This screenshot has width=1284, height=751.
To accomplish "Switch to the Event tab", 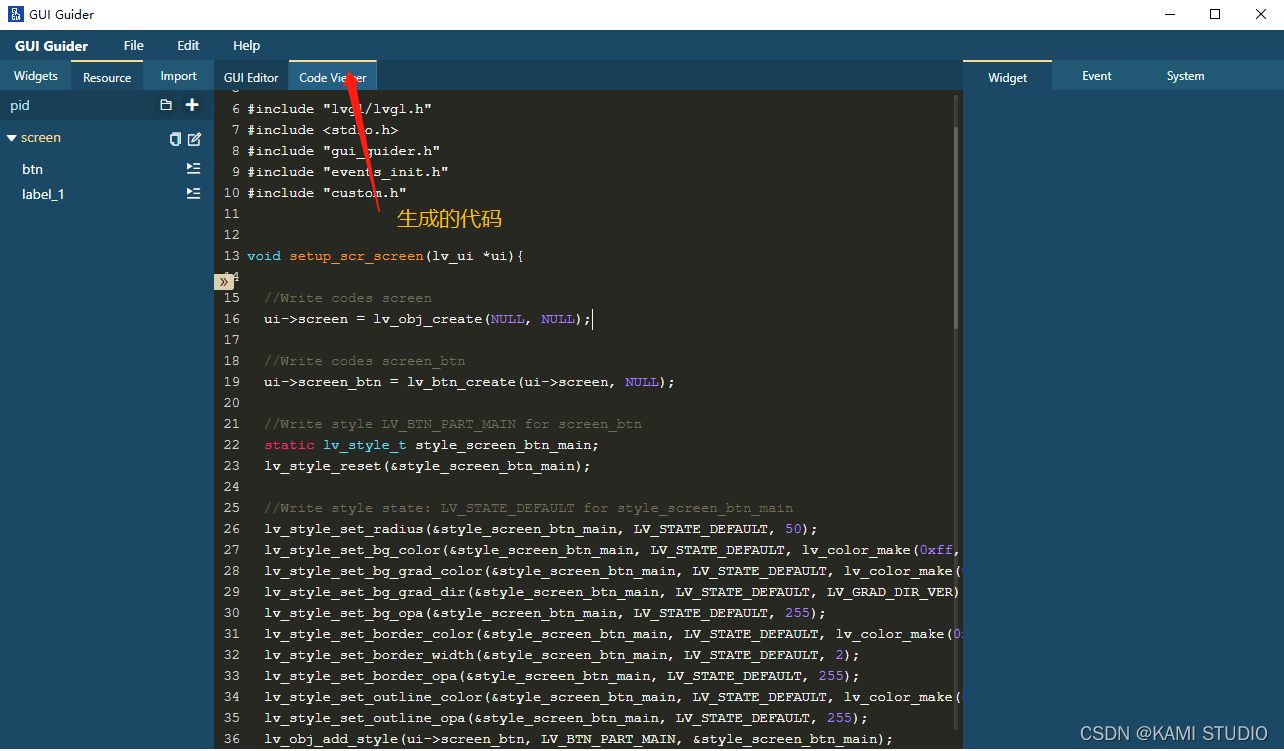I will (1097, 76).
